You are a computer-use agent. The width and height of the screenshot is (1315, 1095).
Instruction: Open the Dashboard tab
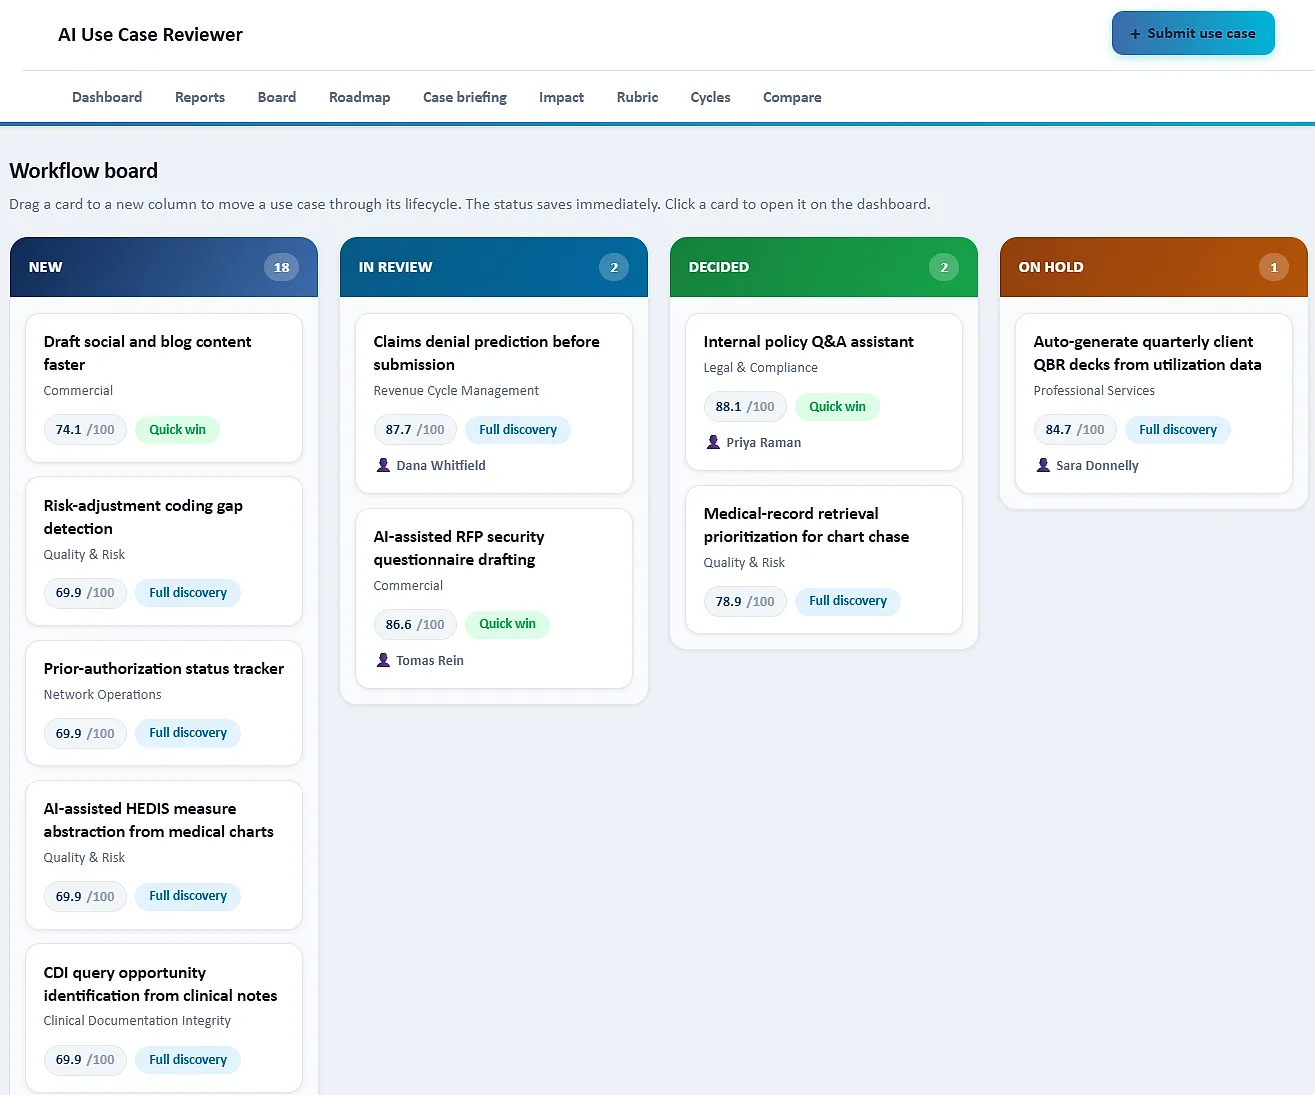[x=107, y=97]
